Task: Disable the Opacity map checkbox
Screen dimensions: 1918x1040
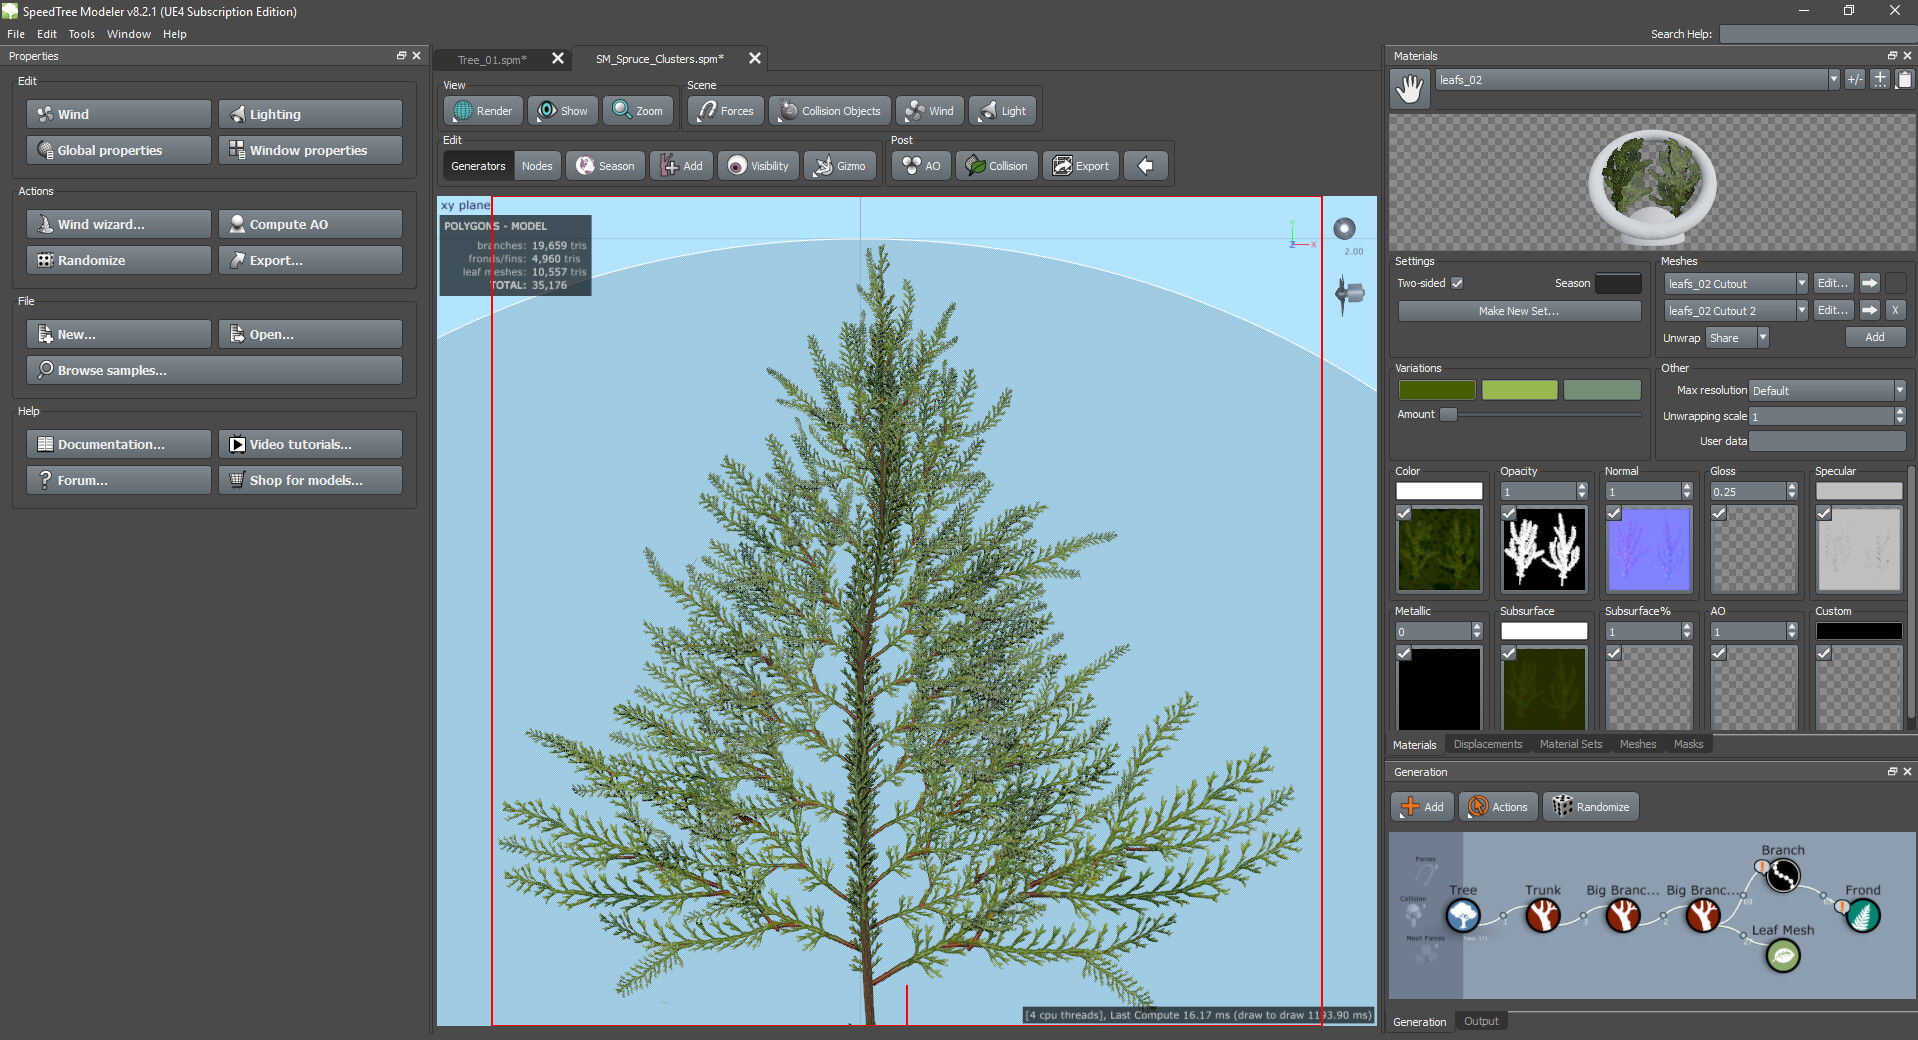Action: 1509,513
